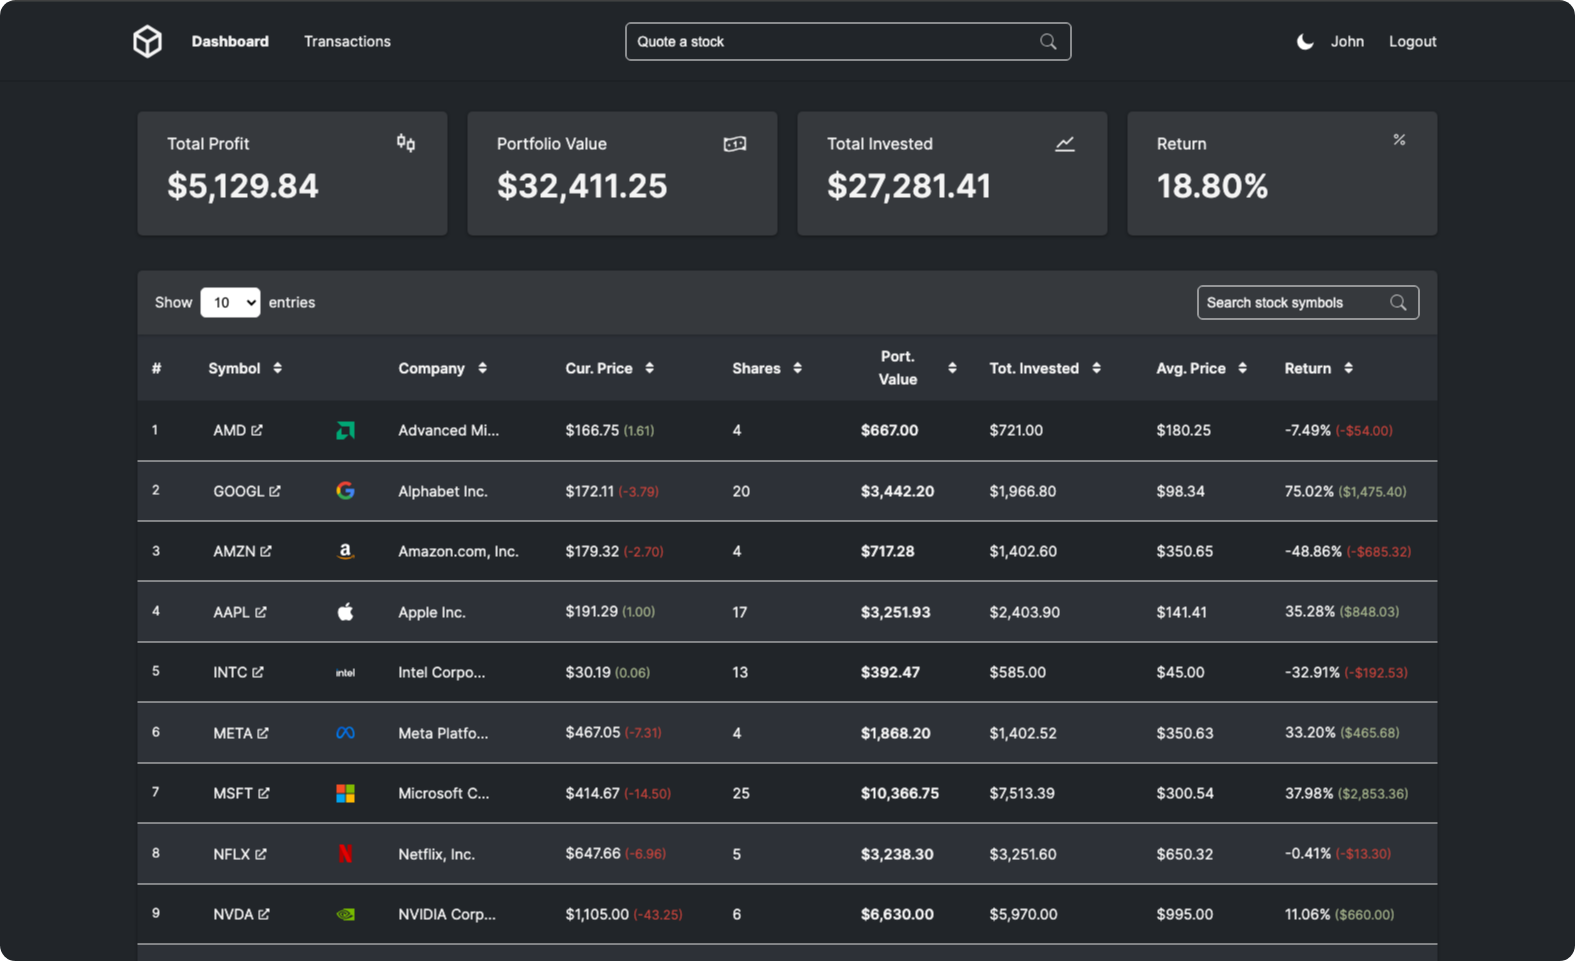Click the cube logo in the navbar
The height and width of the screenshot is (961, 1575).
click(x=147, y=41)
